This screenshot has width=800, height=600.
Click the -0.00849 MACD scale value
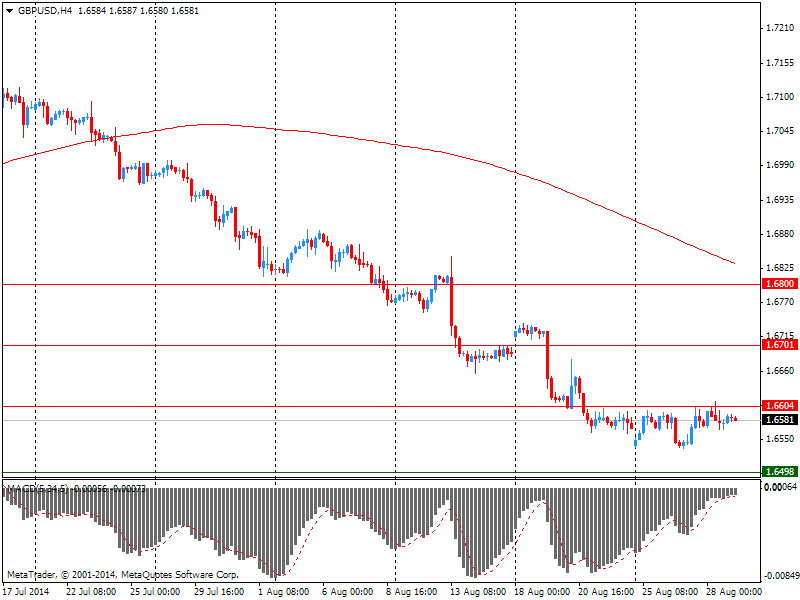tap(781, 576)
